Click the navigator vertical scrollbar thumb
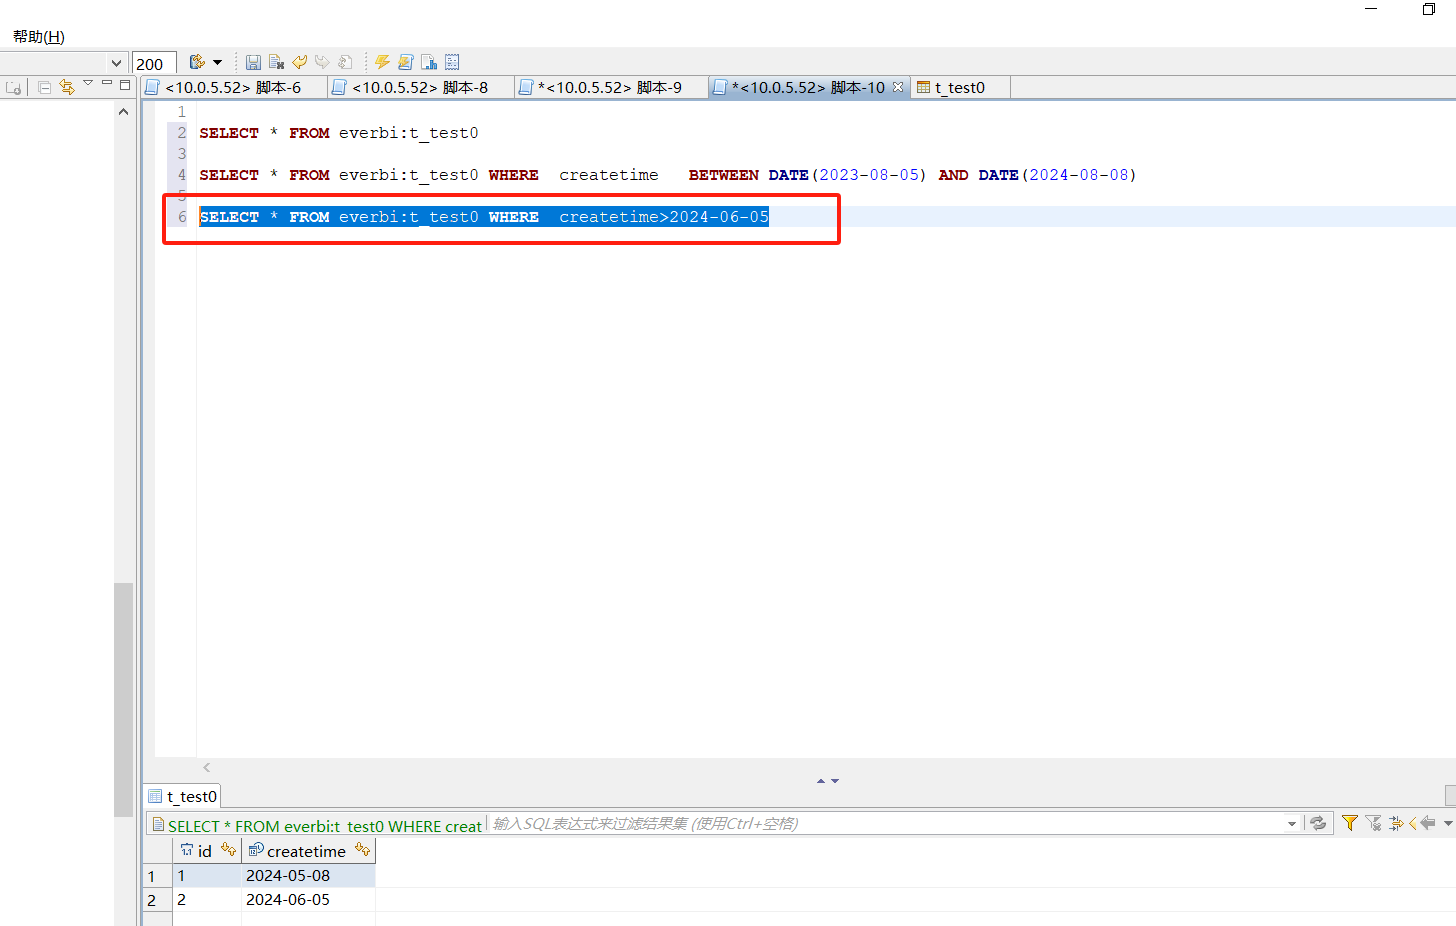Image resolution: width=1456 pixels, height=926 pixels. point(123,699)
